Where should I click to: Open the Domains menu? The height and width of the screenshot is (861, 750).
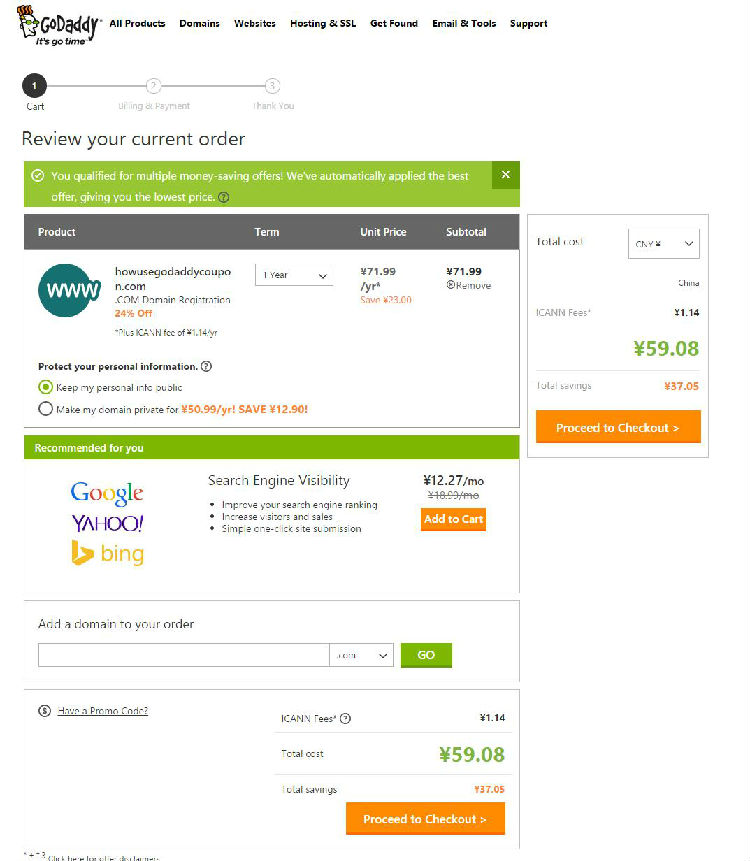pos(199,24)
